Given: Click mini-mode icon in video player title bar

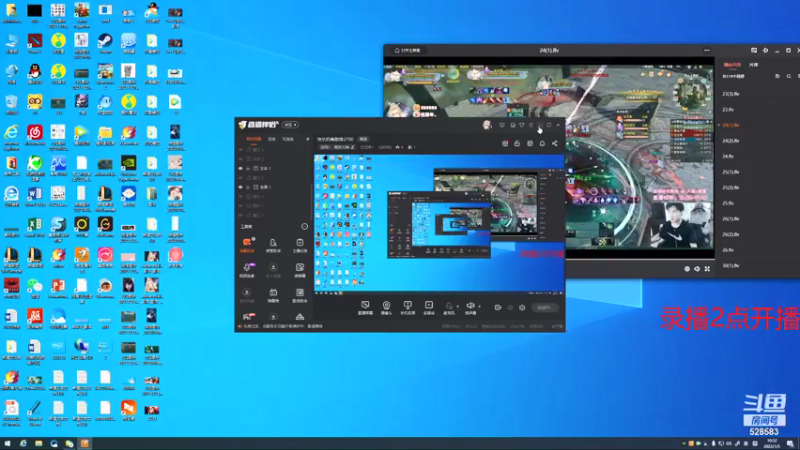Looking at the screenshot, I should point(754,51).
